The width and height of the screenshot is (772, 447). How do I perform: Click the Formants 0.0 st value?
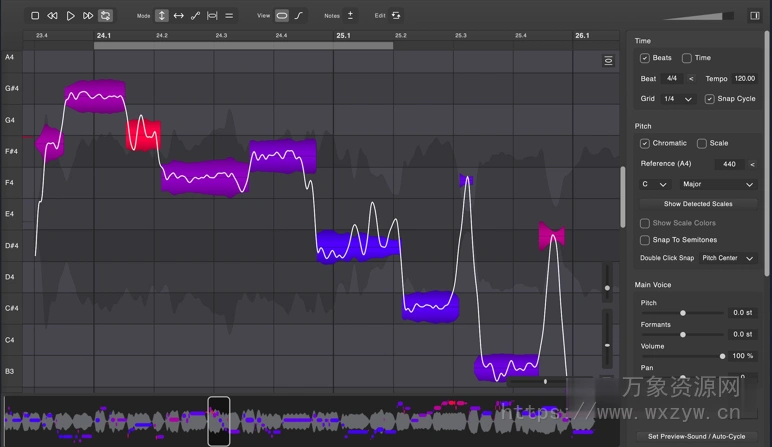[x=742, y=334]
